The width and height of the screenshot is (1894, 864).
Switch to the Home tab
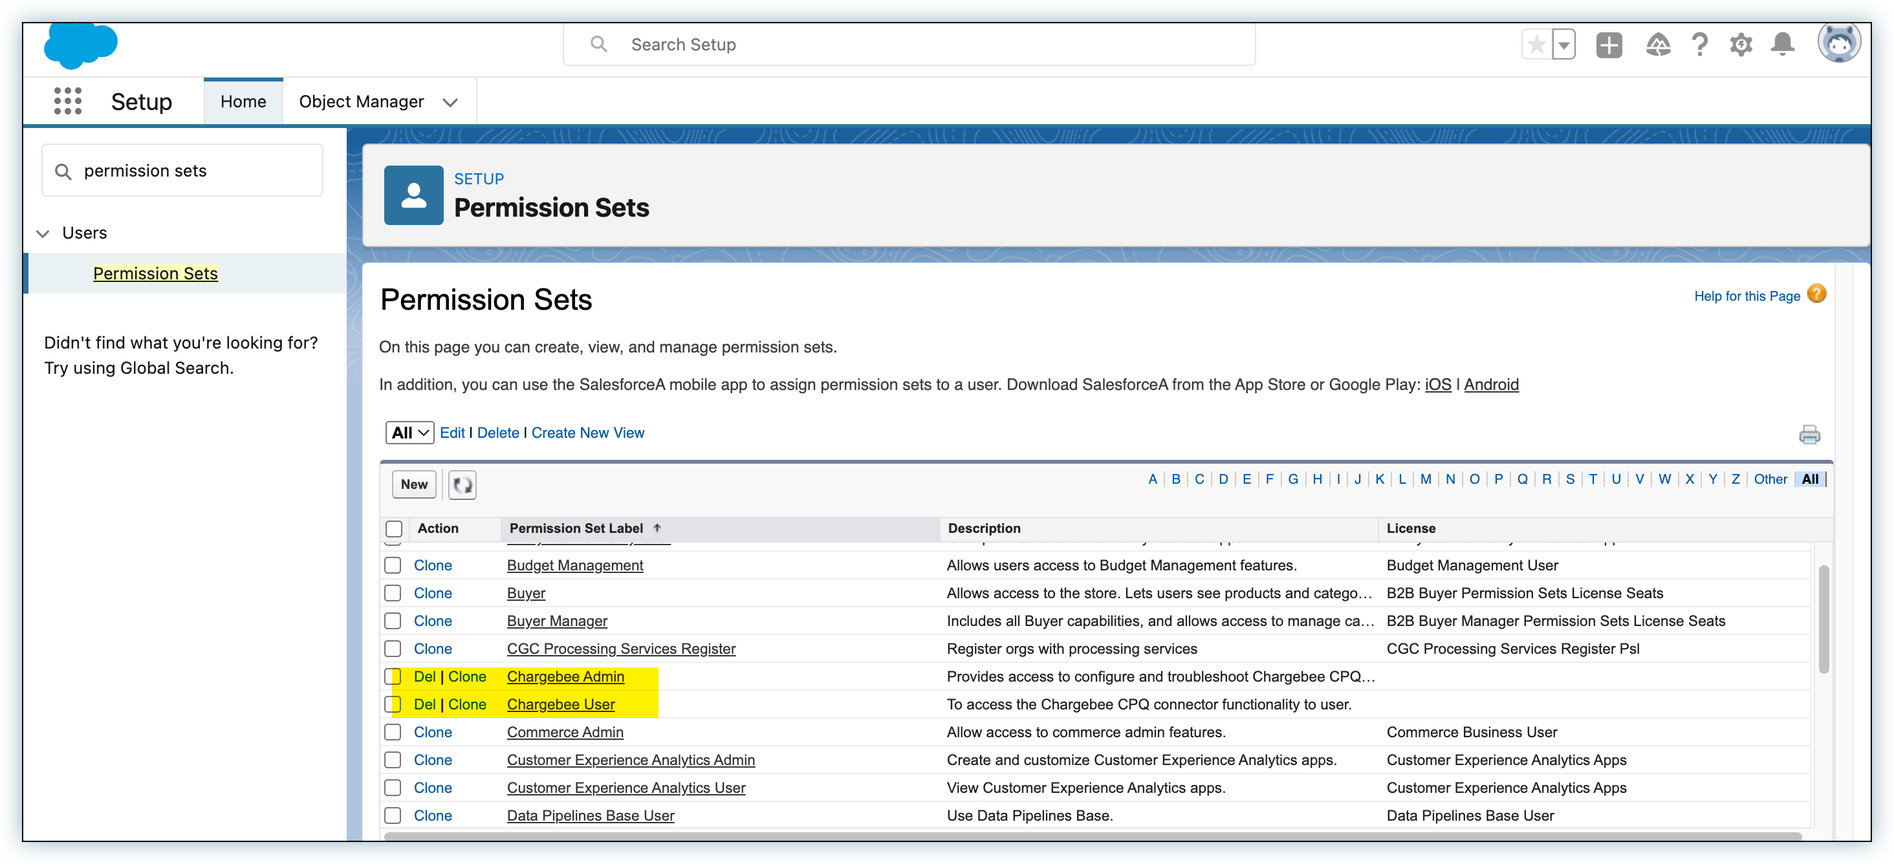point(243,102)
